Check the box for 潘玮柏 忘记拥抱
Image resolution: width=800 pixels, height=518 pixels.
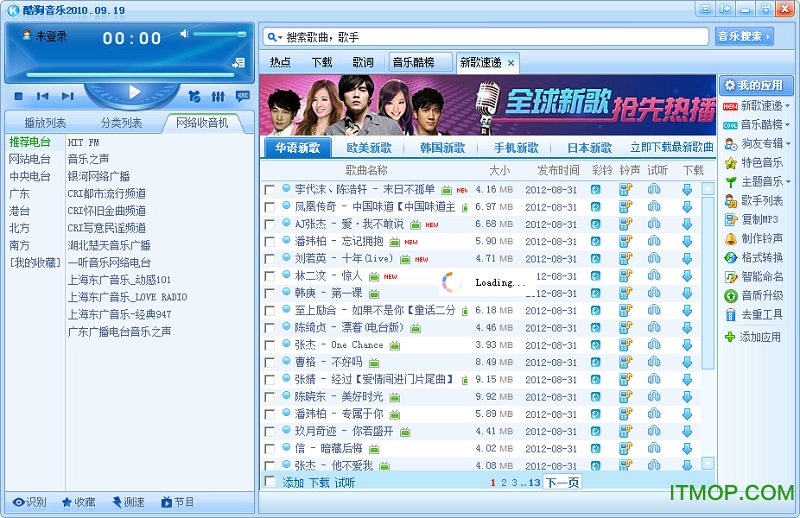point(270,241)
